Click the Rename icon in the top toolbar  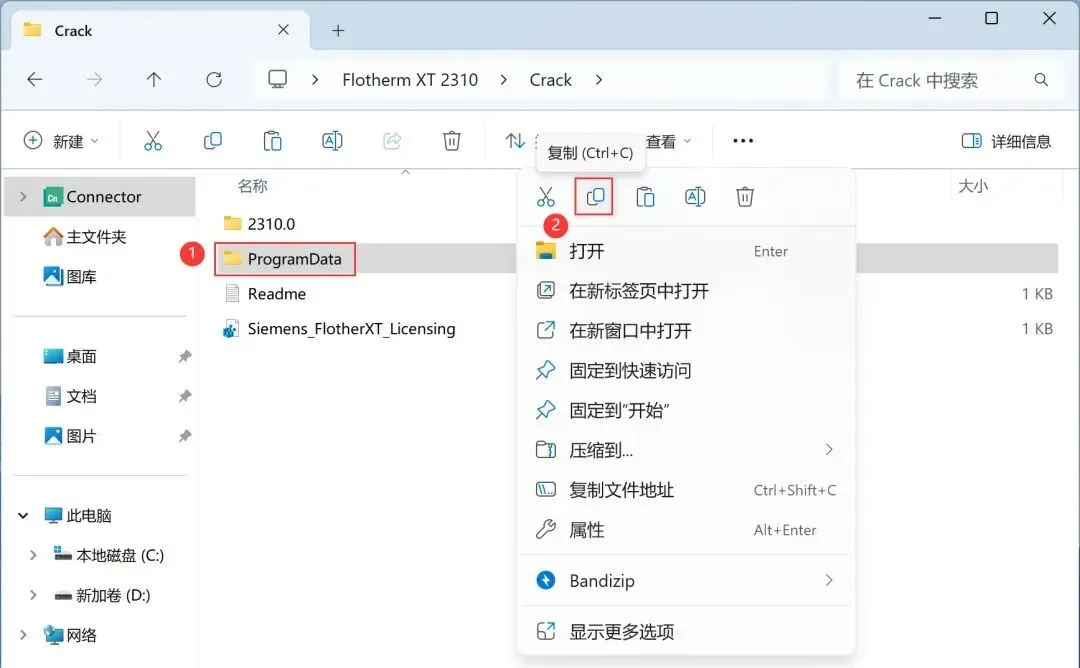(x=332, y=141)
